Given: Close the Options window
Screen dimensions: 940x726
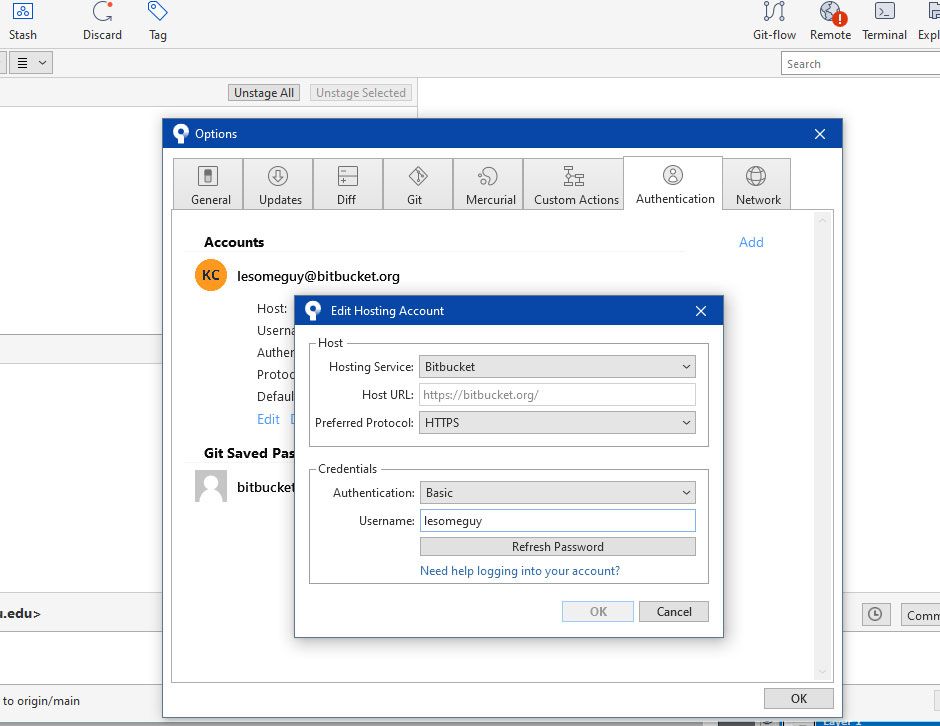Looking at the screenshot, I should coord(820,134).
